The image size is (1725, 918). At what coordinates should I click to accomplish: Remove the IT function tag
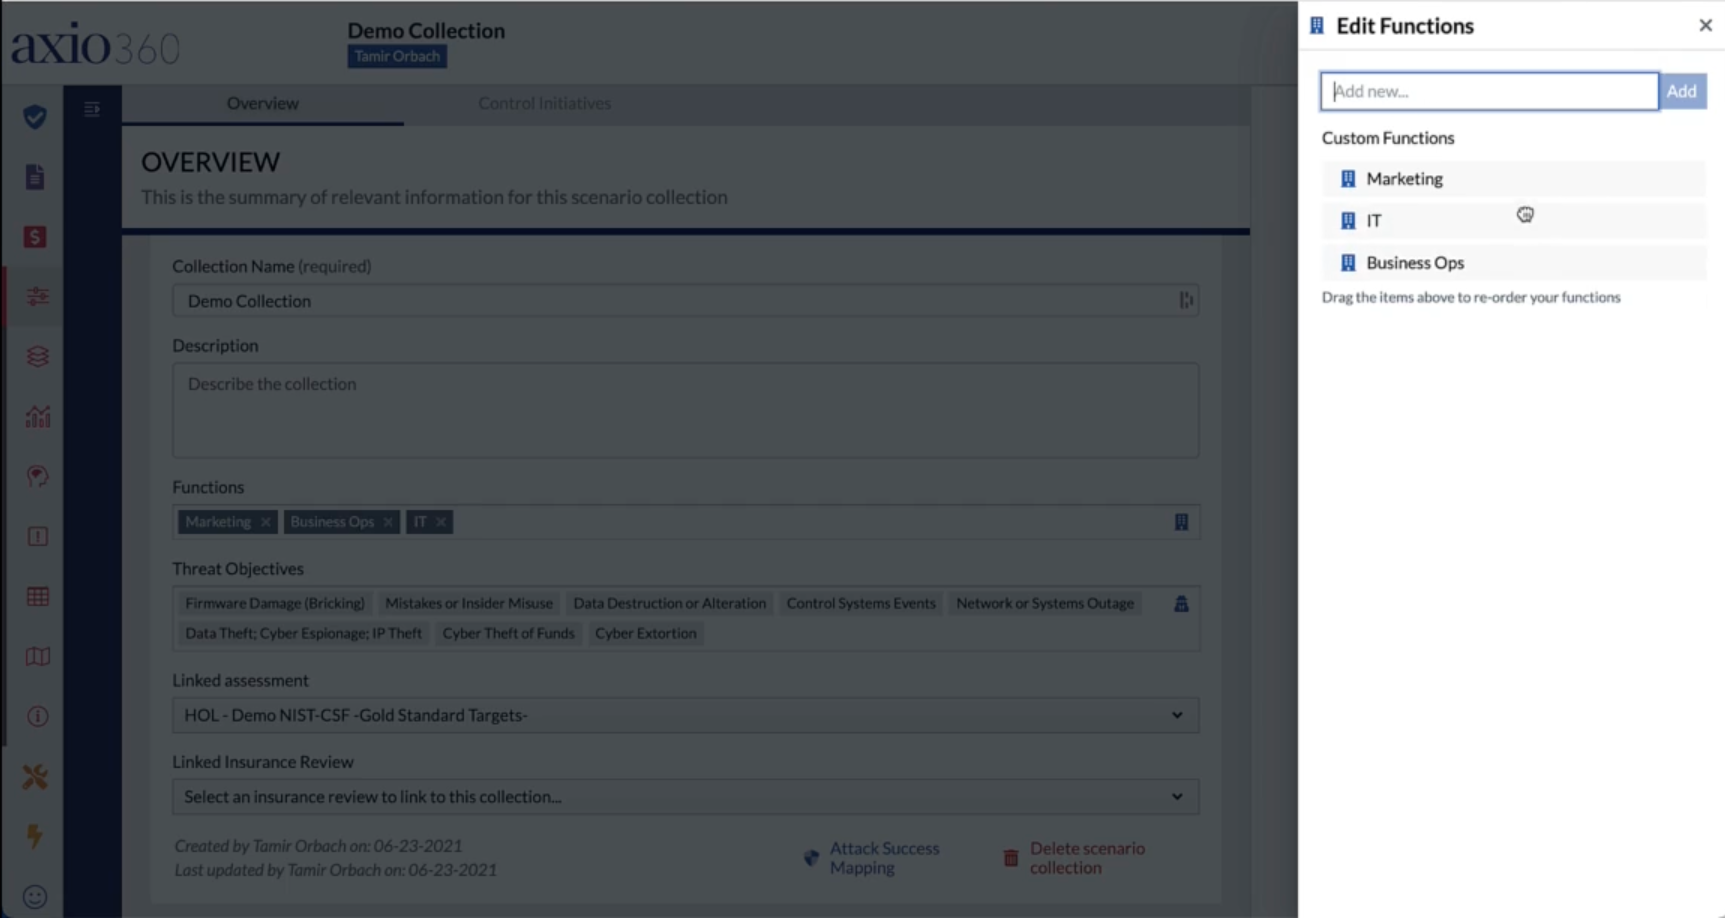[440, 522]
